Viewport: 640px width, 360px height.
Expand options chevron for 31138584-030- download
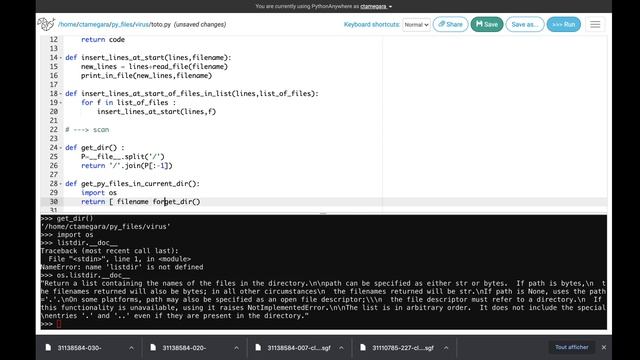point(131,348)
